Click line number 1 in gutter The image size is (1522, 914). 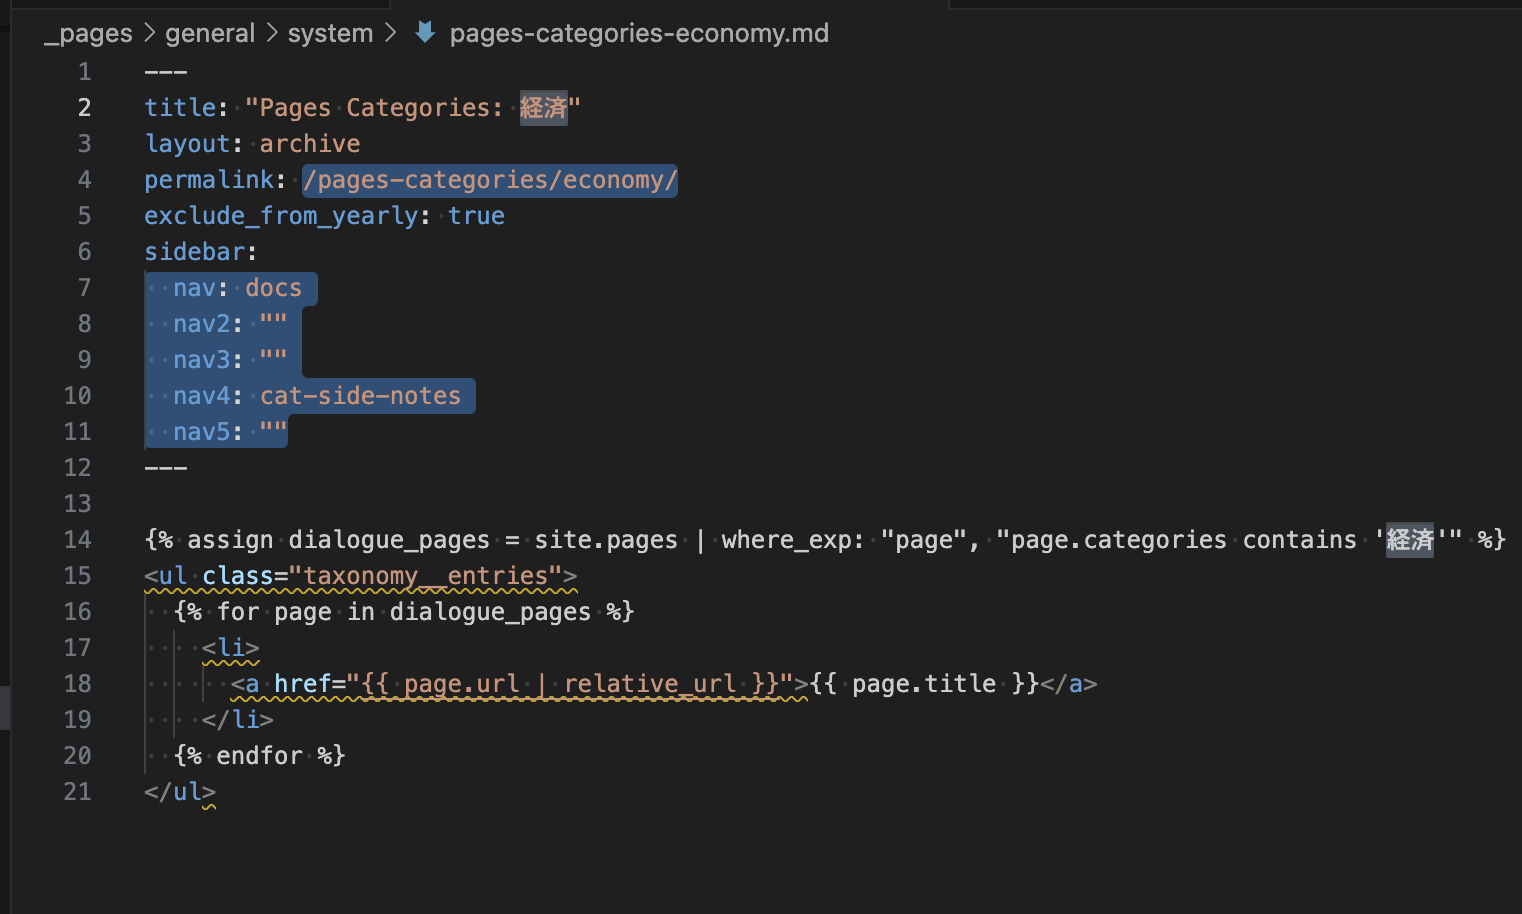tap(84, 72)
